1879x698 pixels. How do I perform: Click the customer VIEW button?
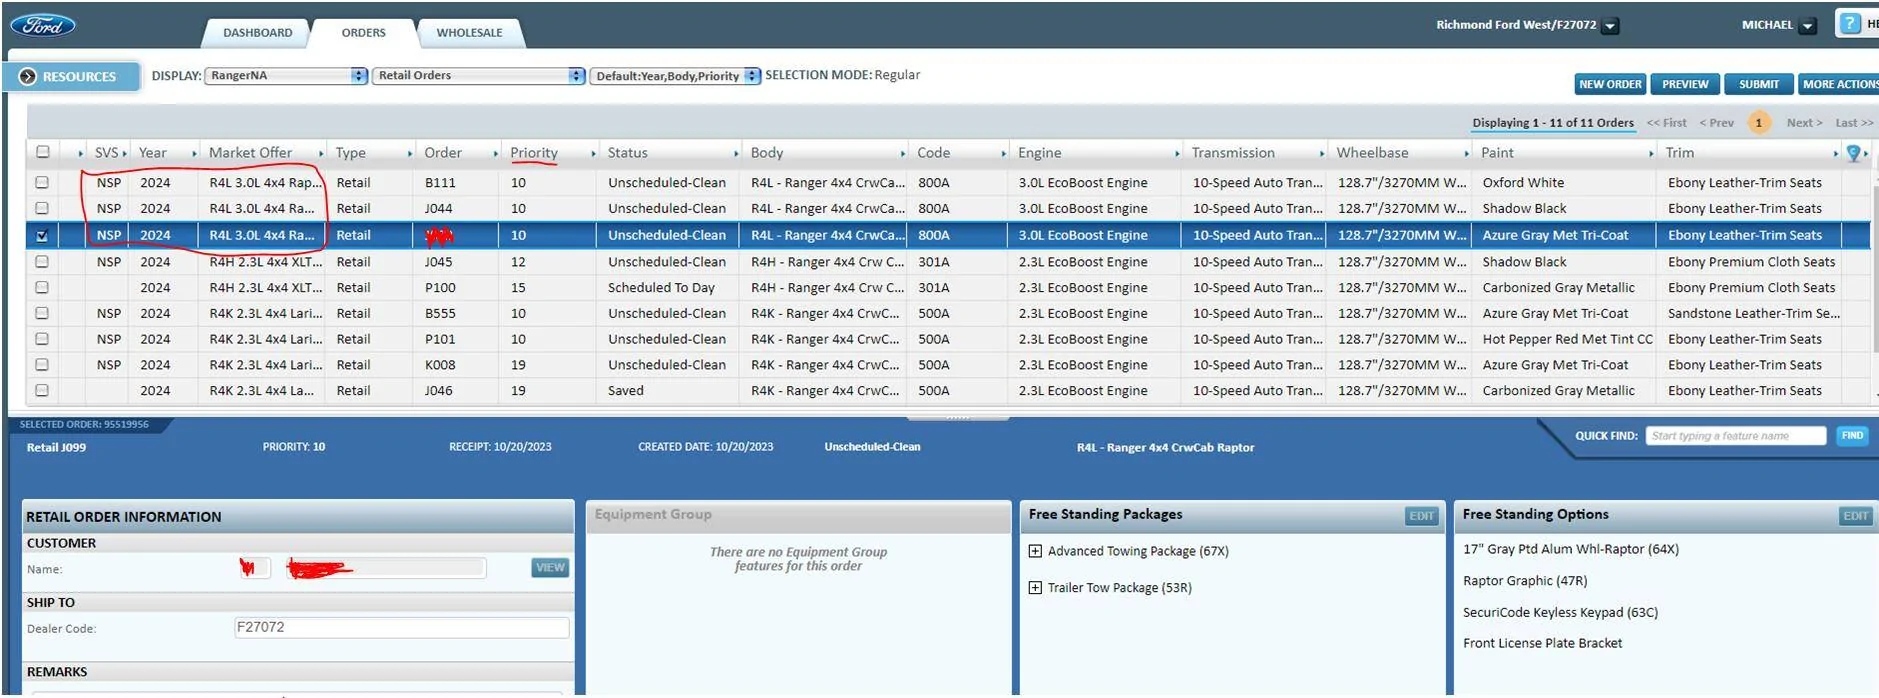pos(550,568)
